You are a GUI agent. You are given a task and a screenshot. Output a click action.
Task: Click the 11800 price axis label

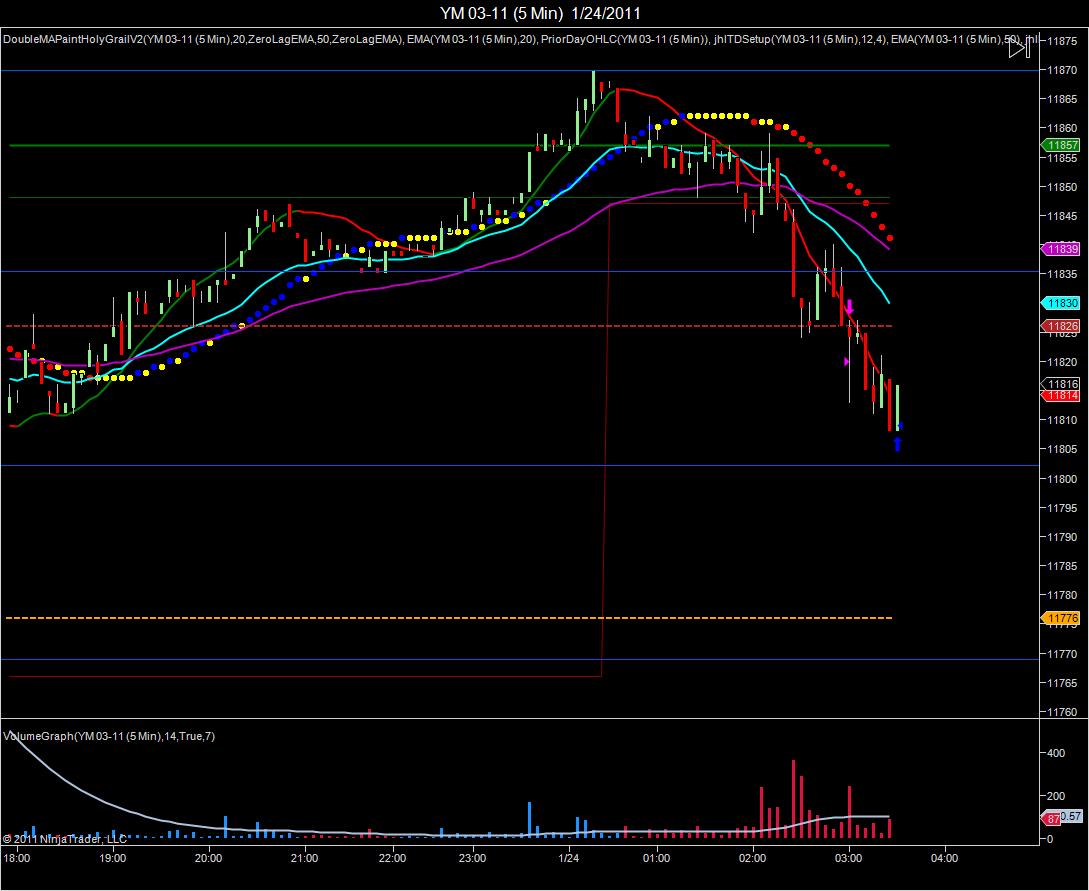[x=1062, y=478]
